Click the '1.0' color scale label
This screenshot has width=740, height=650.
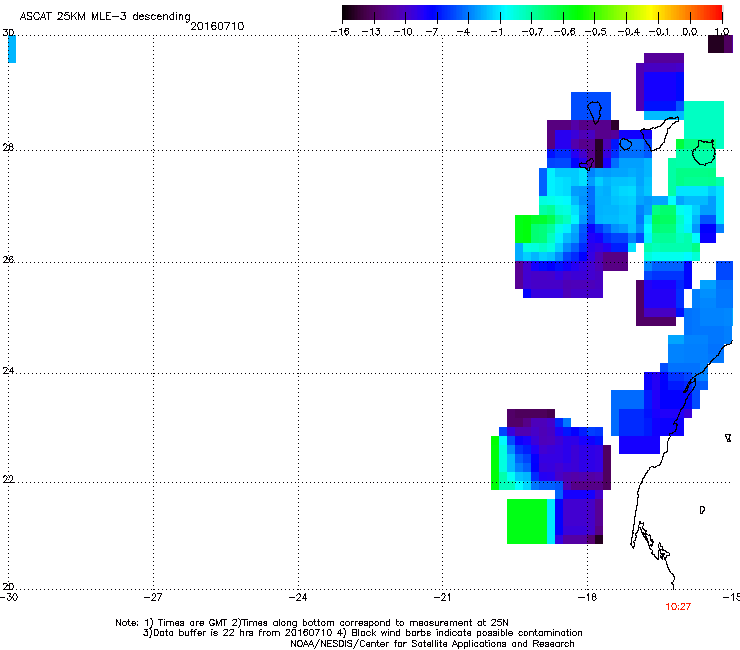point(722,32)
